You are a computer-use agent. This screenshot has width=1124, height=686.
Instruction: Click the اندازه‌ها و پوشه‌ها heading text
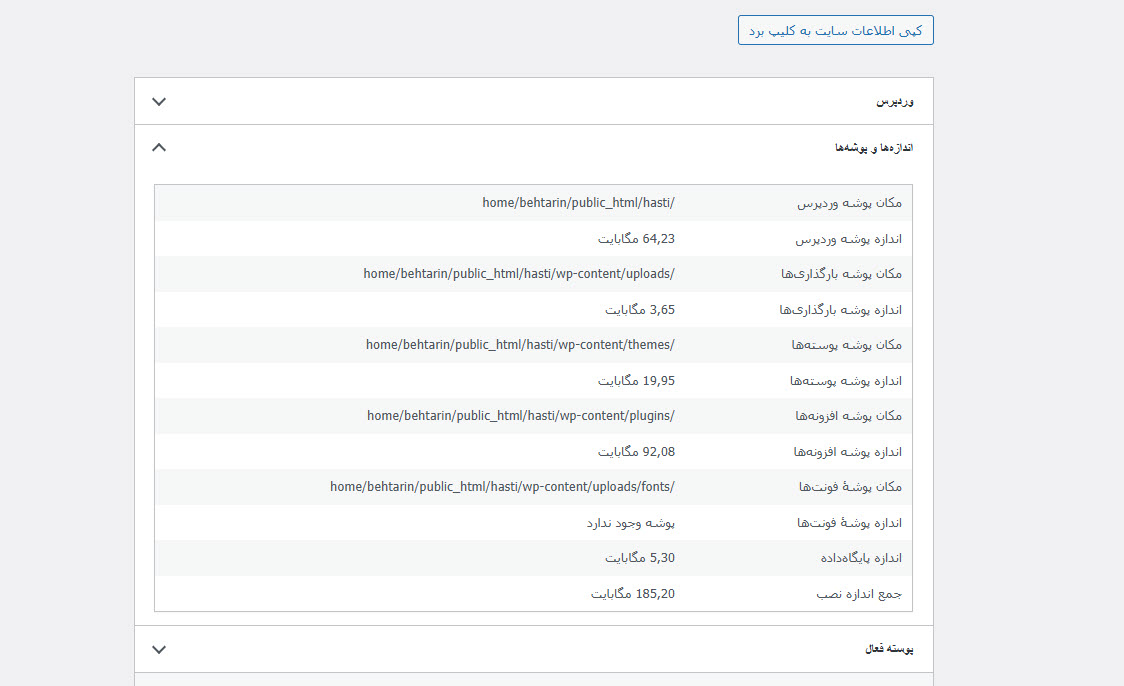click(x=874, y=148)
